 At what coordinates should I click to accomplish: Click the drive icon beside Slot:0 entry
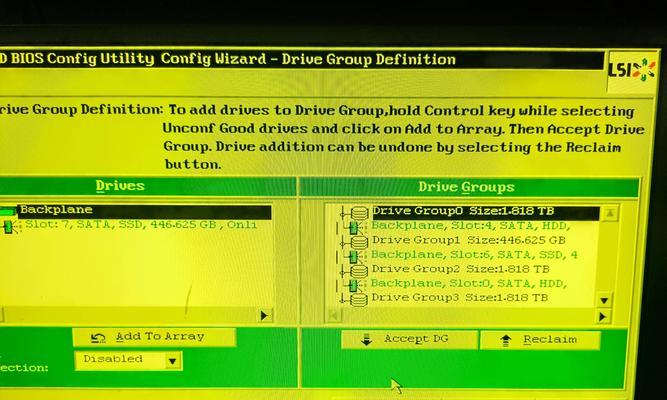353,285
